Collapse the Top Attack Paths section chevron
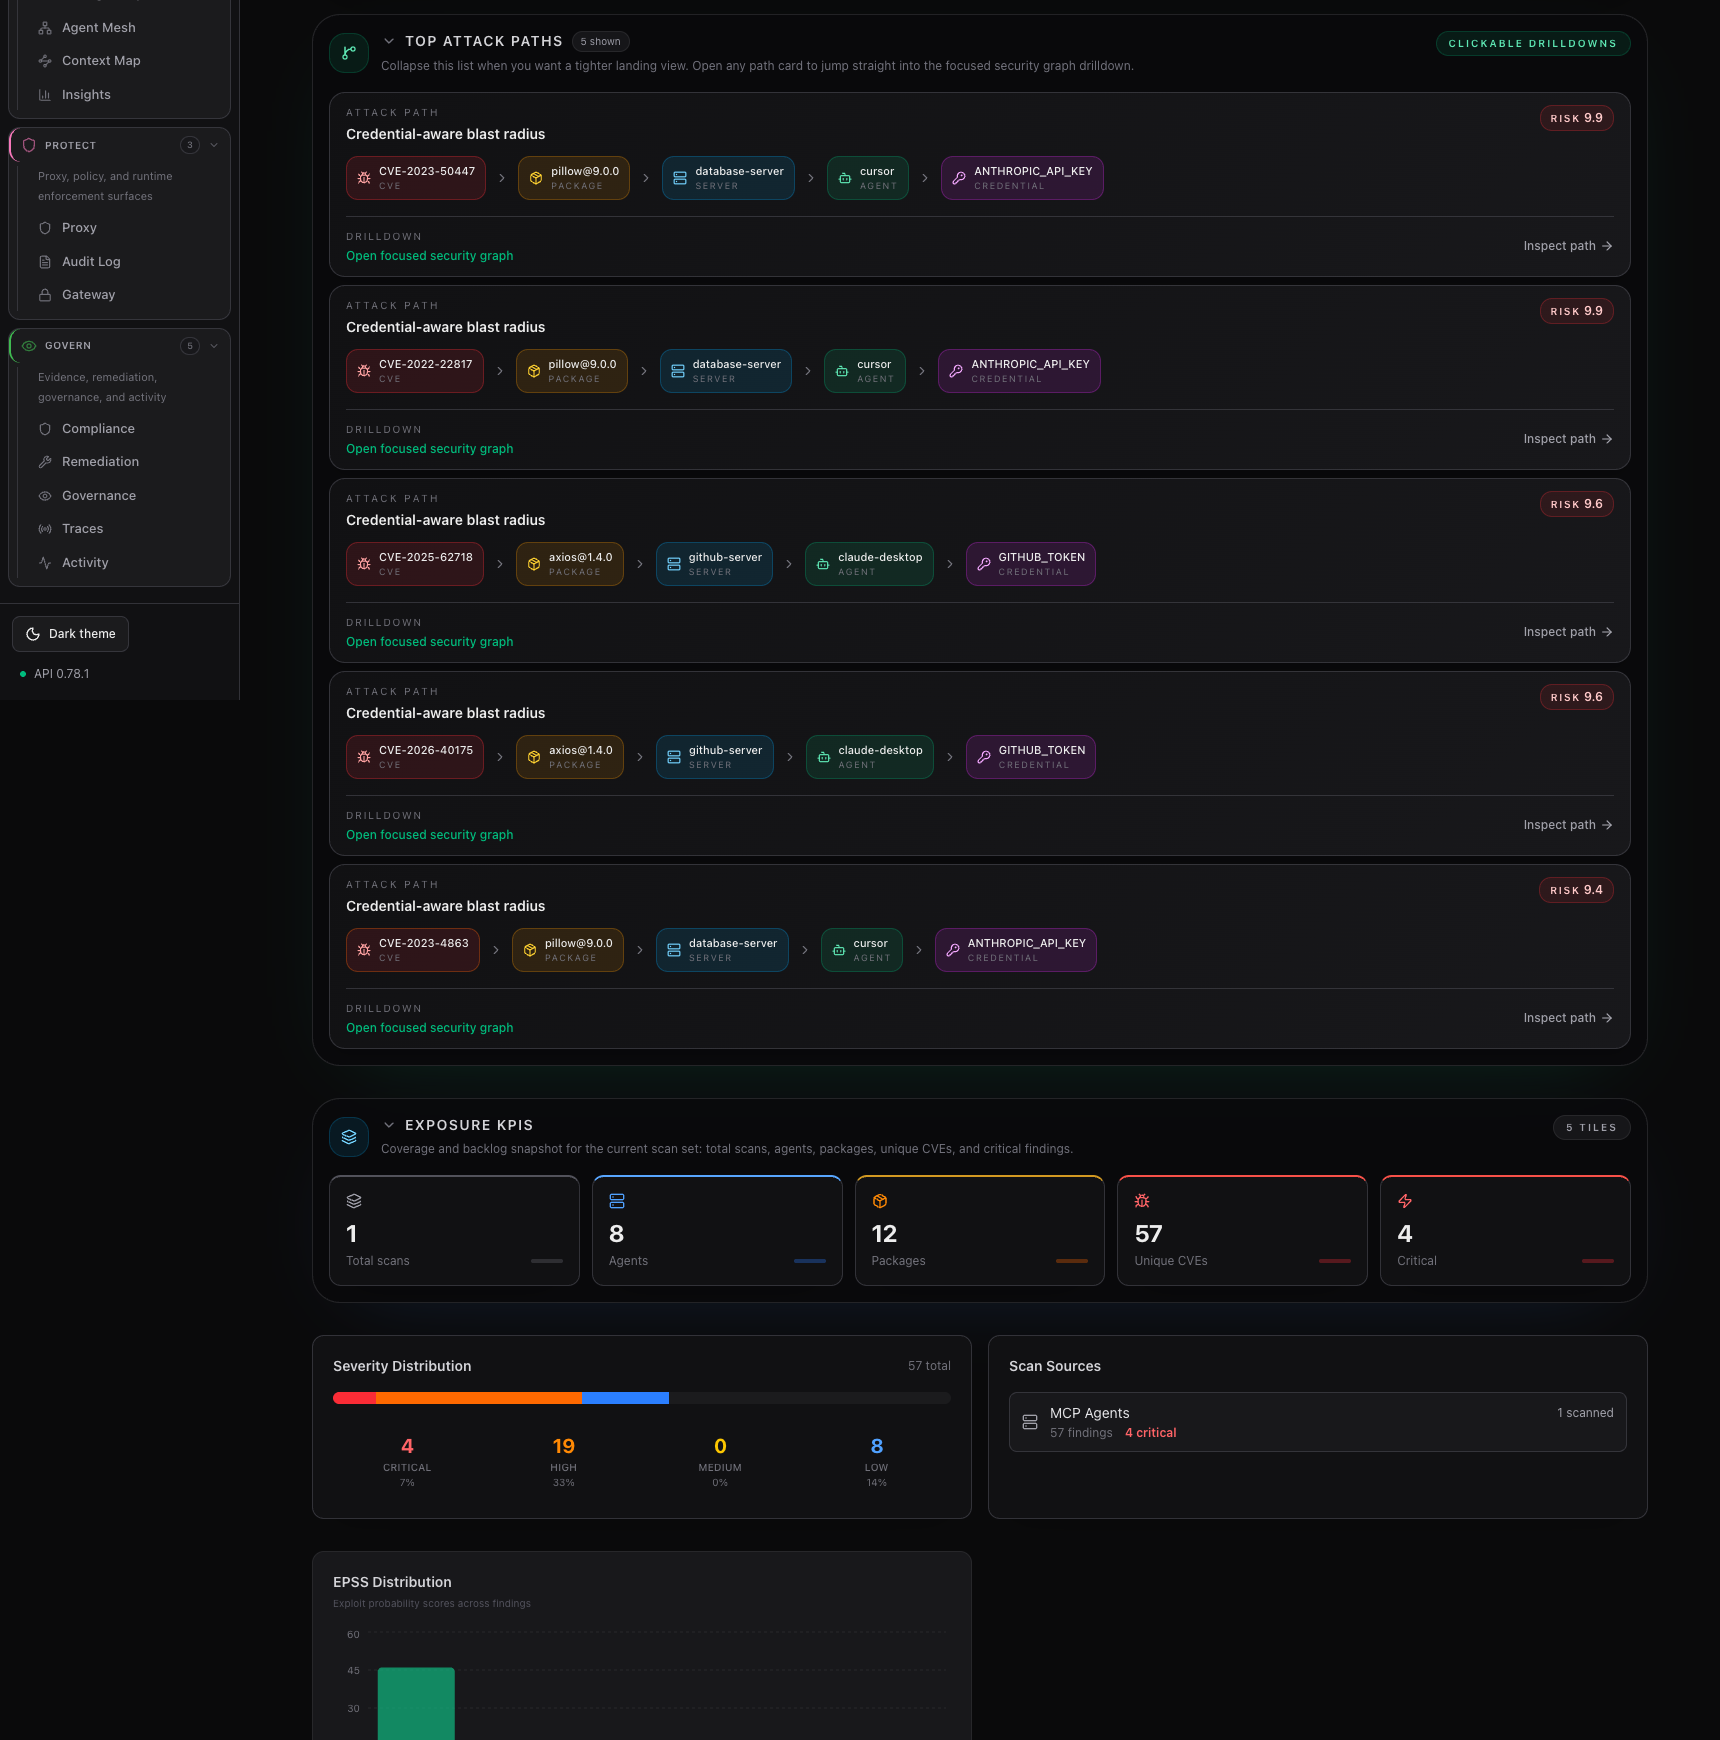Screen dimensions: 1720x1740 [x=390, y=41]
